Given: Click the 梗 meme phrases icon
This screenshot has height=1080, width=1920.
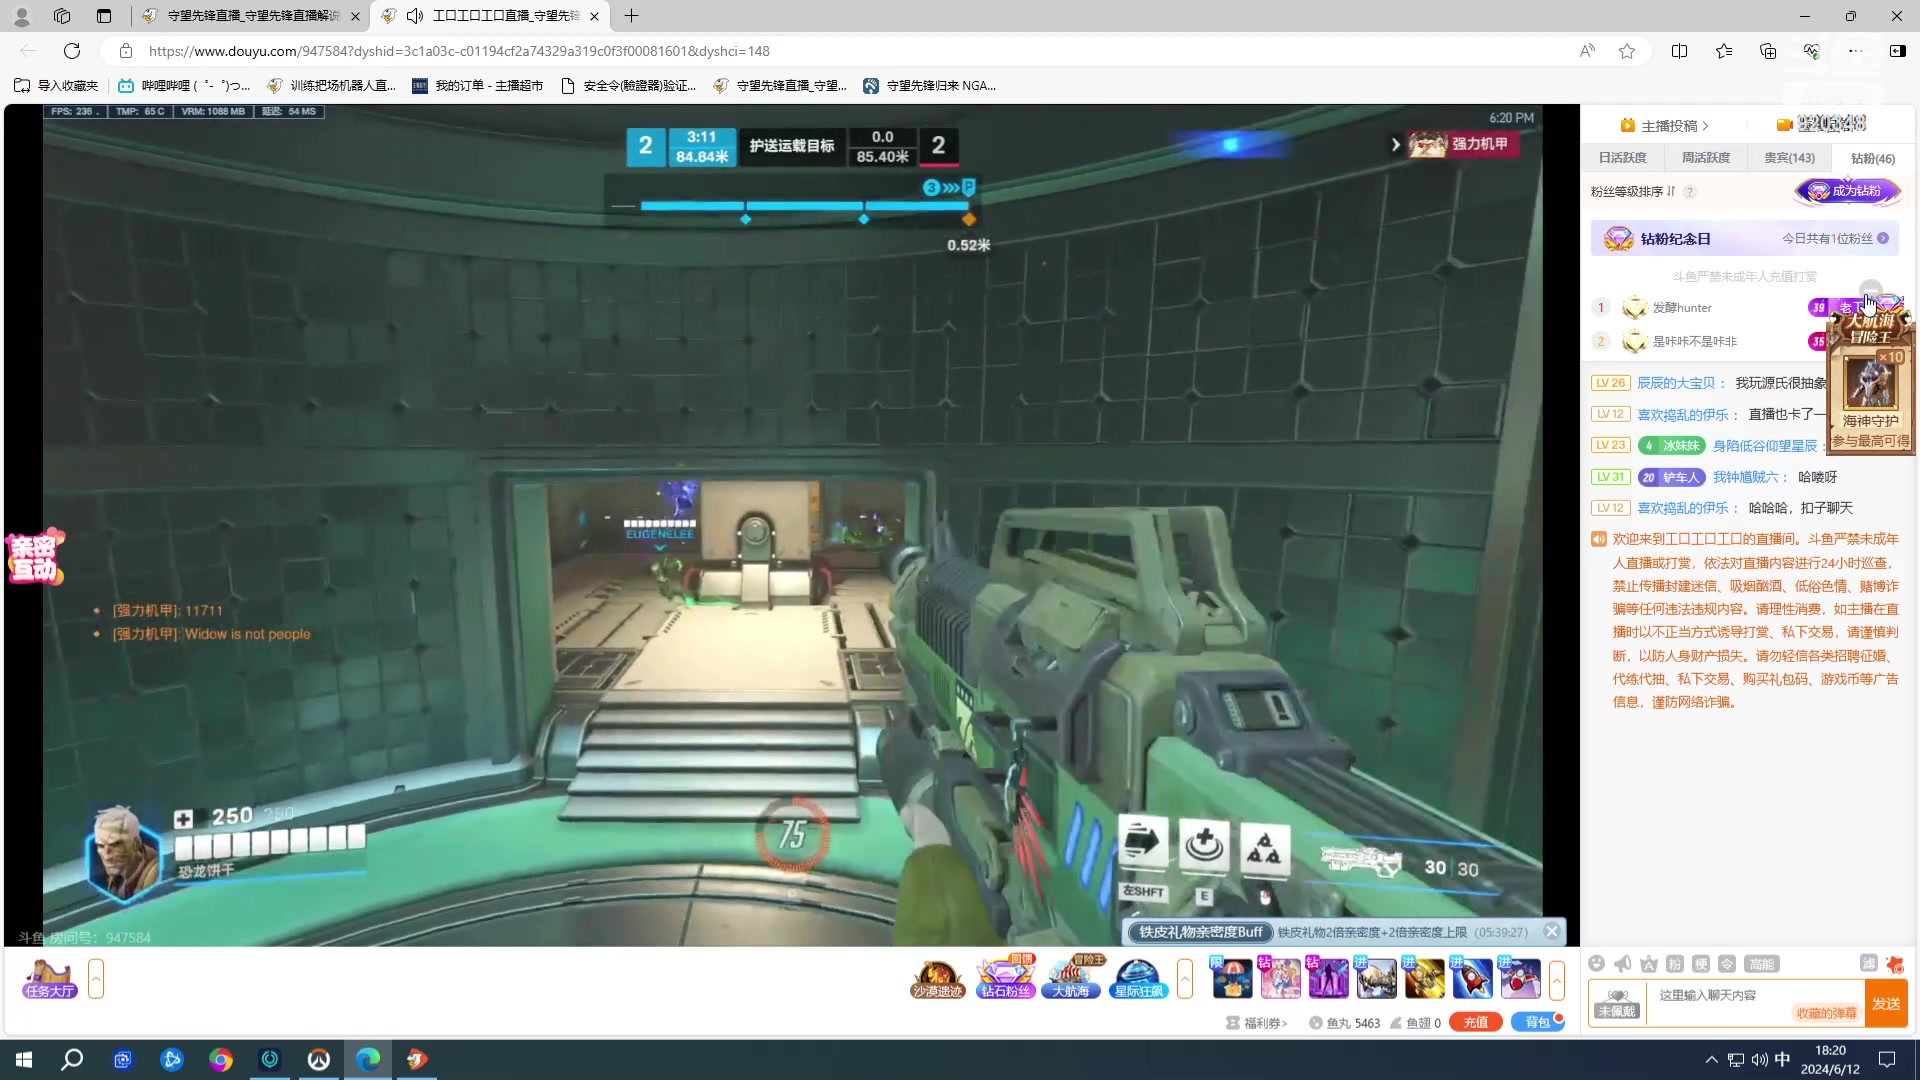Looking at the screenshot, I should (1701, 964).
